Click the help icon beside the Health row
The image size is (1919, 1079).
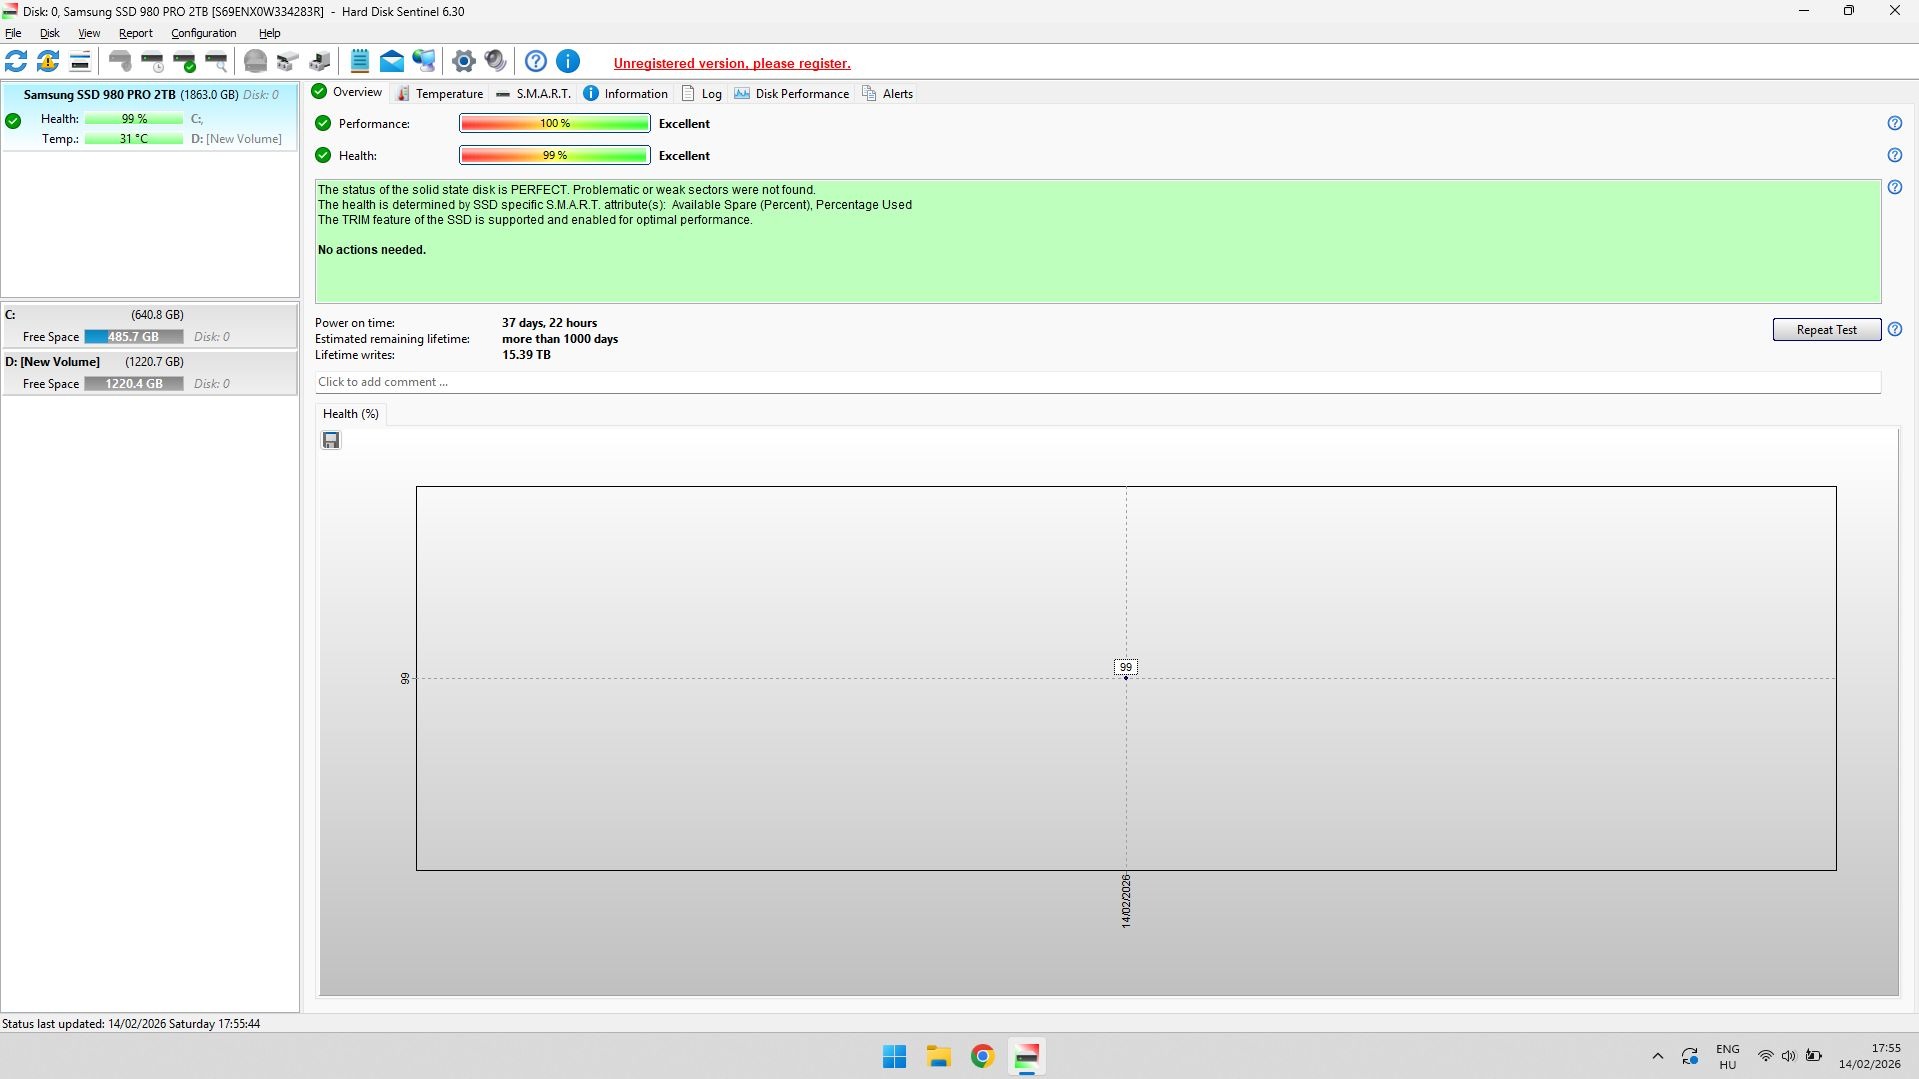tap(1894, 155)
